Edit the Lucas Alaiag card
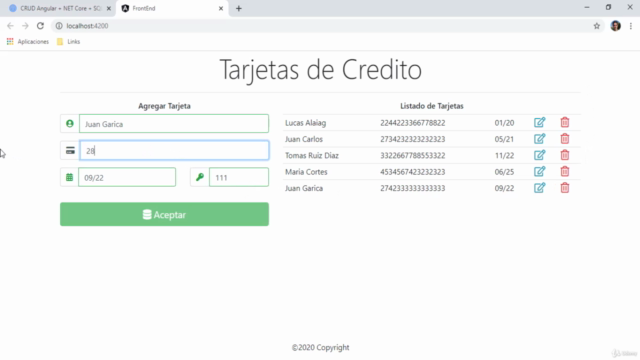 (539, 122)
